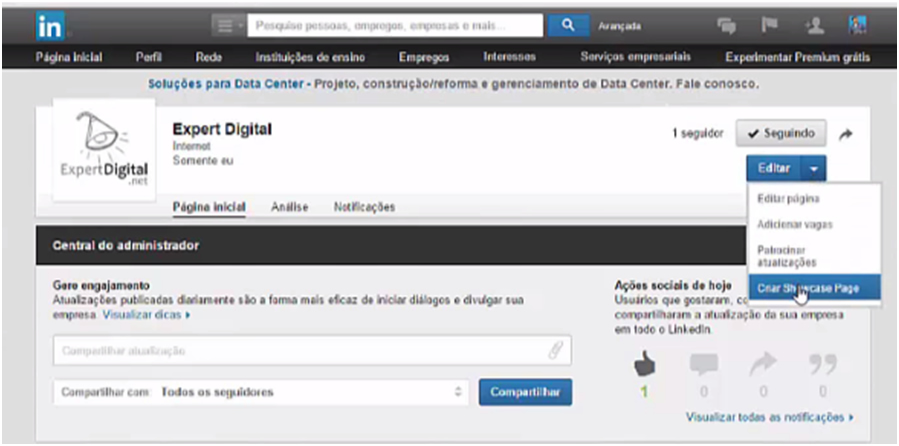Open the search category menu icon

tap(229, 26)
